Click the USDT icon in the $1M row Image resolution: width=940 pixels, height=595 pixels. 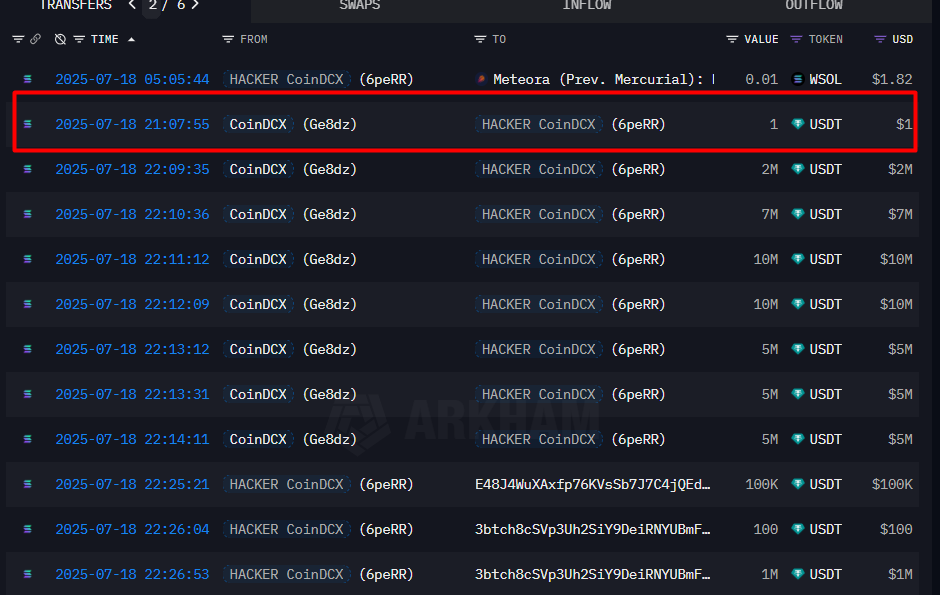click(x=797, y=573)
